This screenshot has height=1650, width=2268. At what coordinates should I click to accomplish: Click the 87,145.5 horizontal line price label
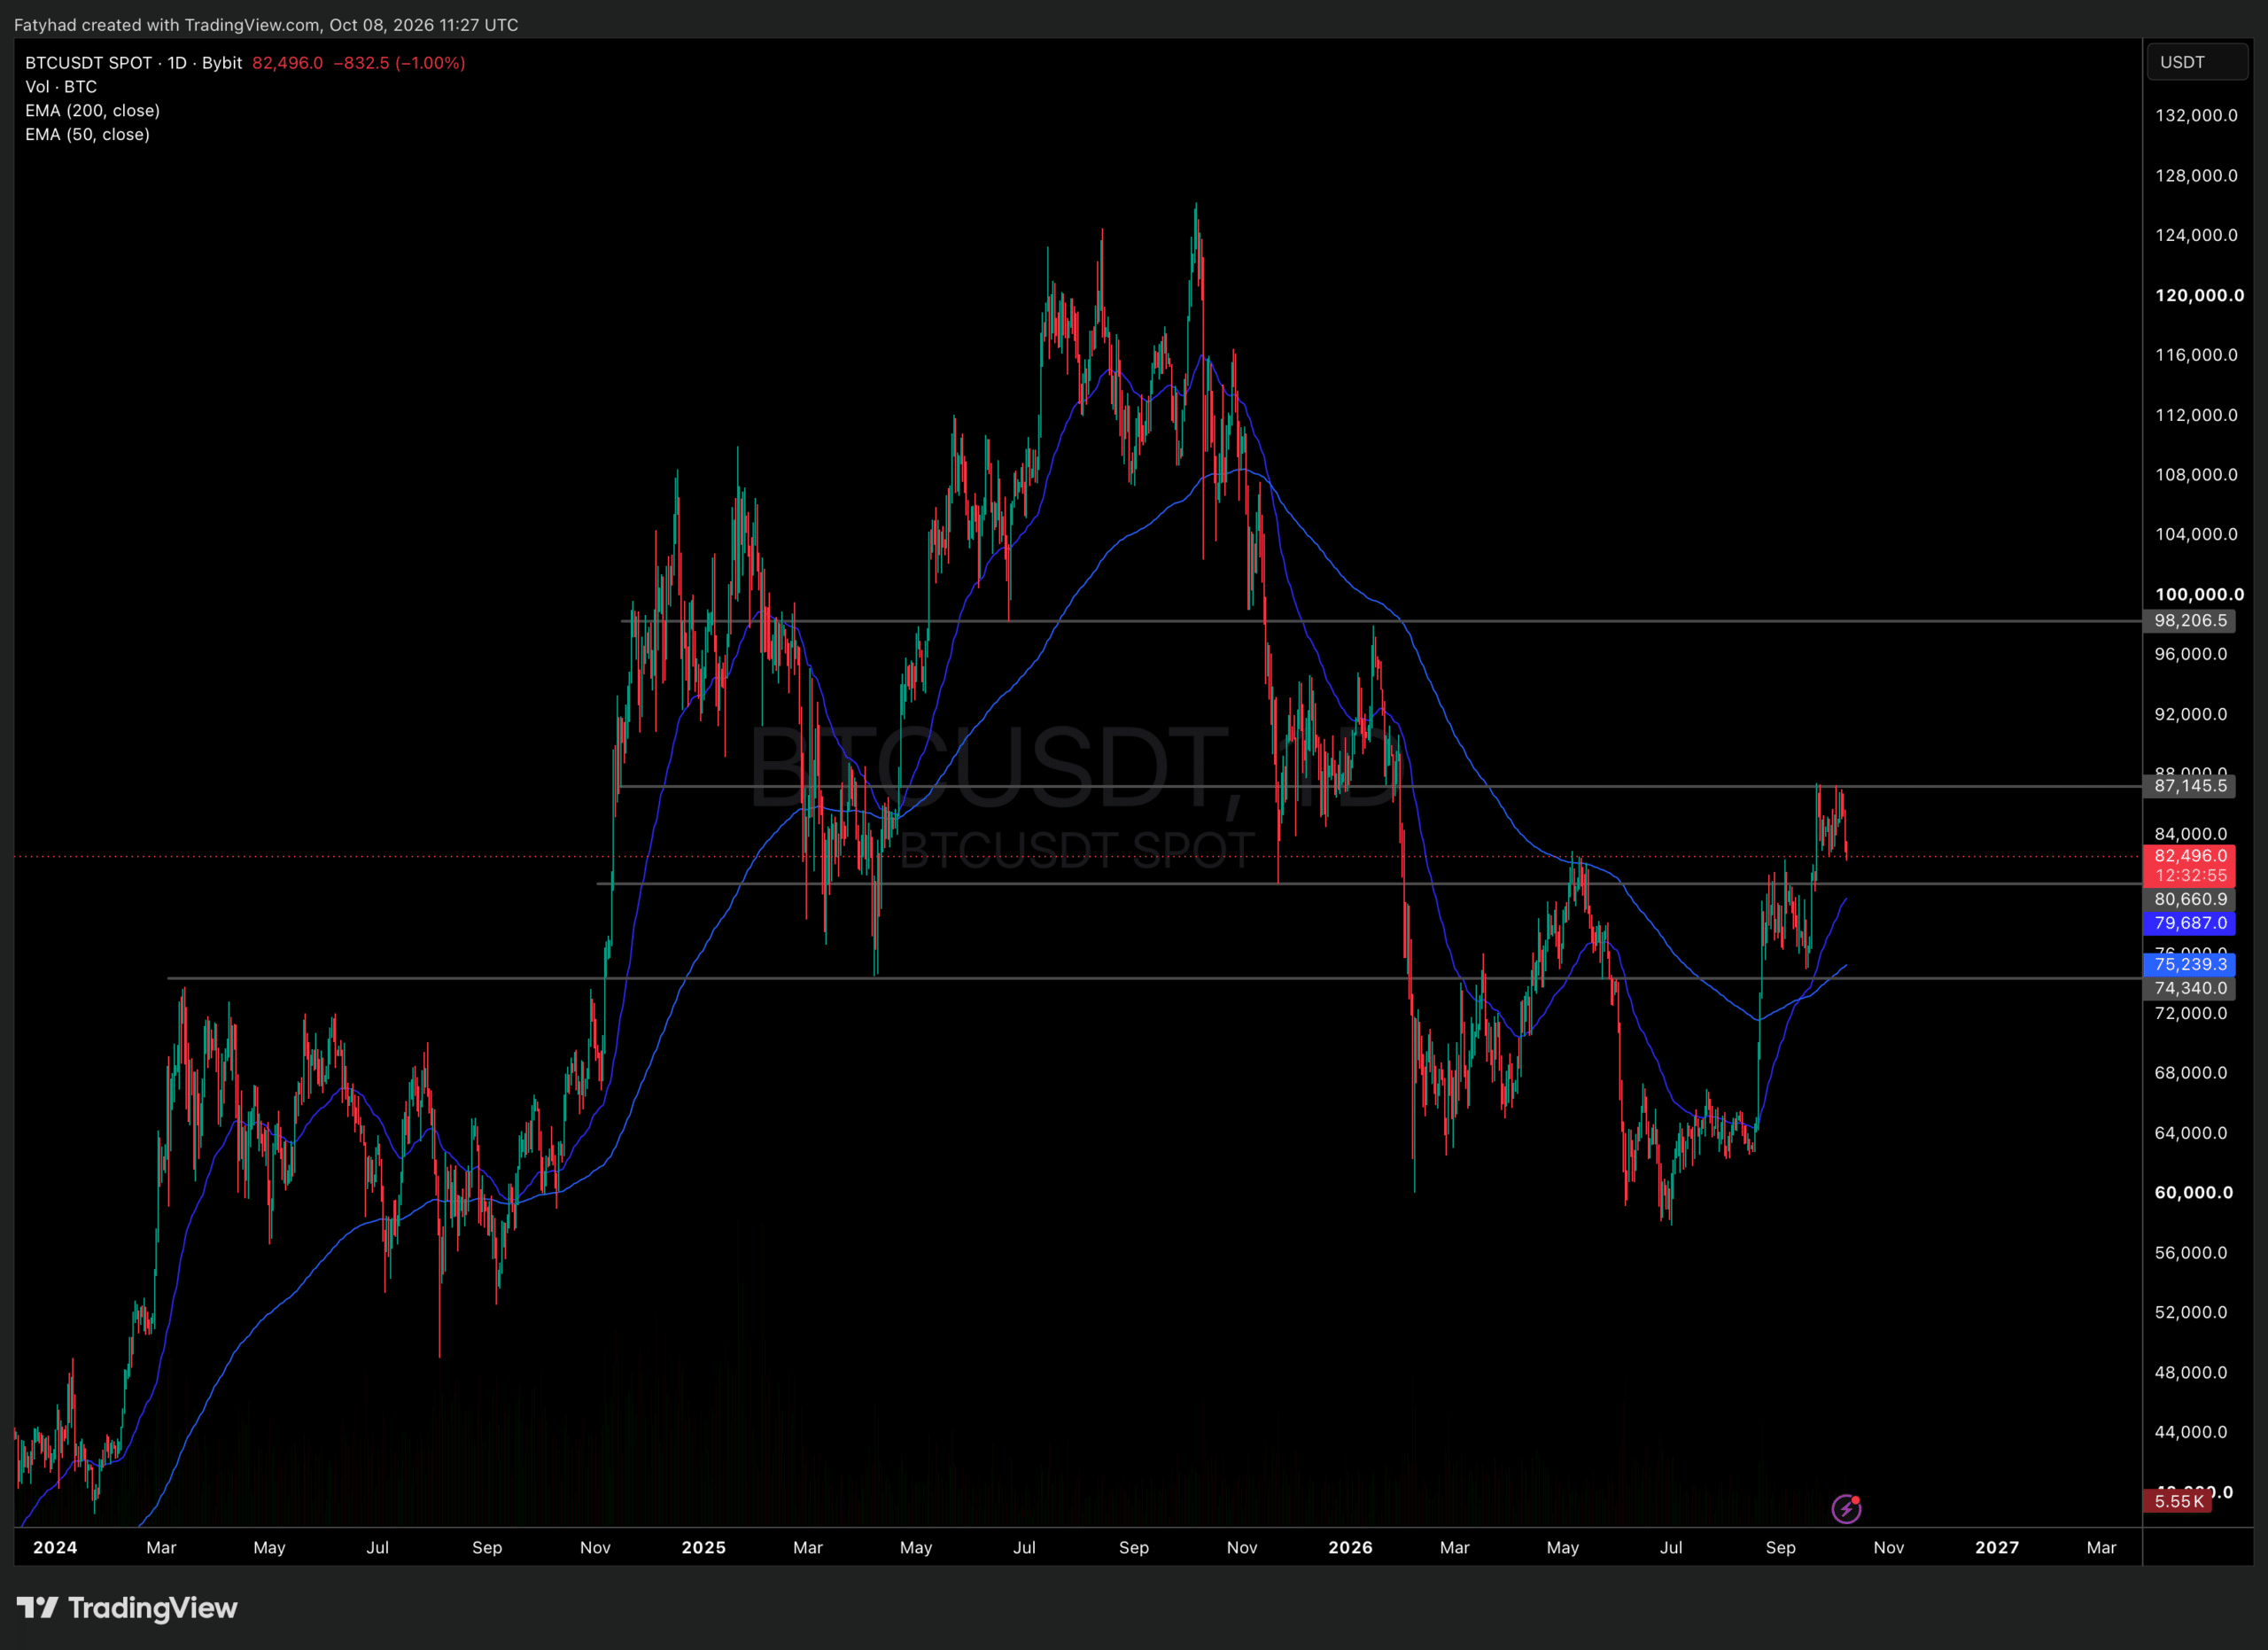(x=2190, y=786)
